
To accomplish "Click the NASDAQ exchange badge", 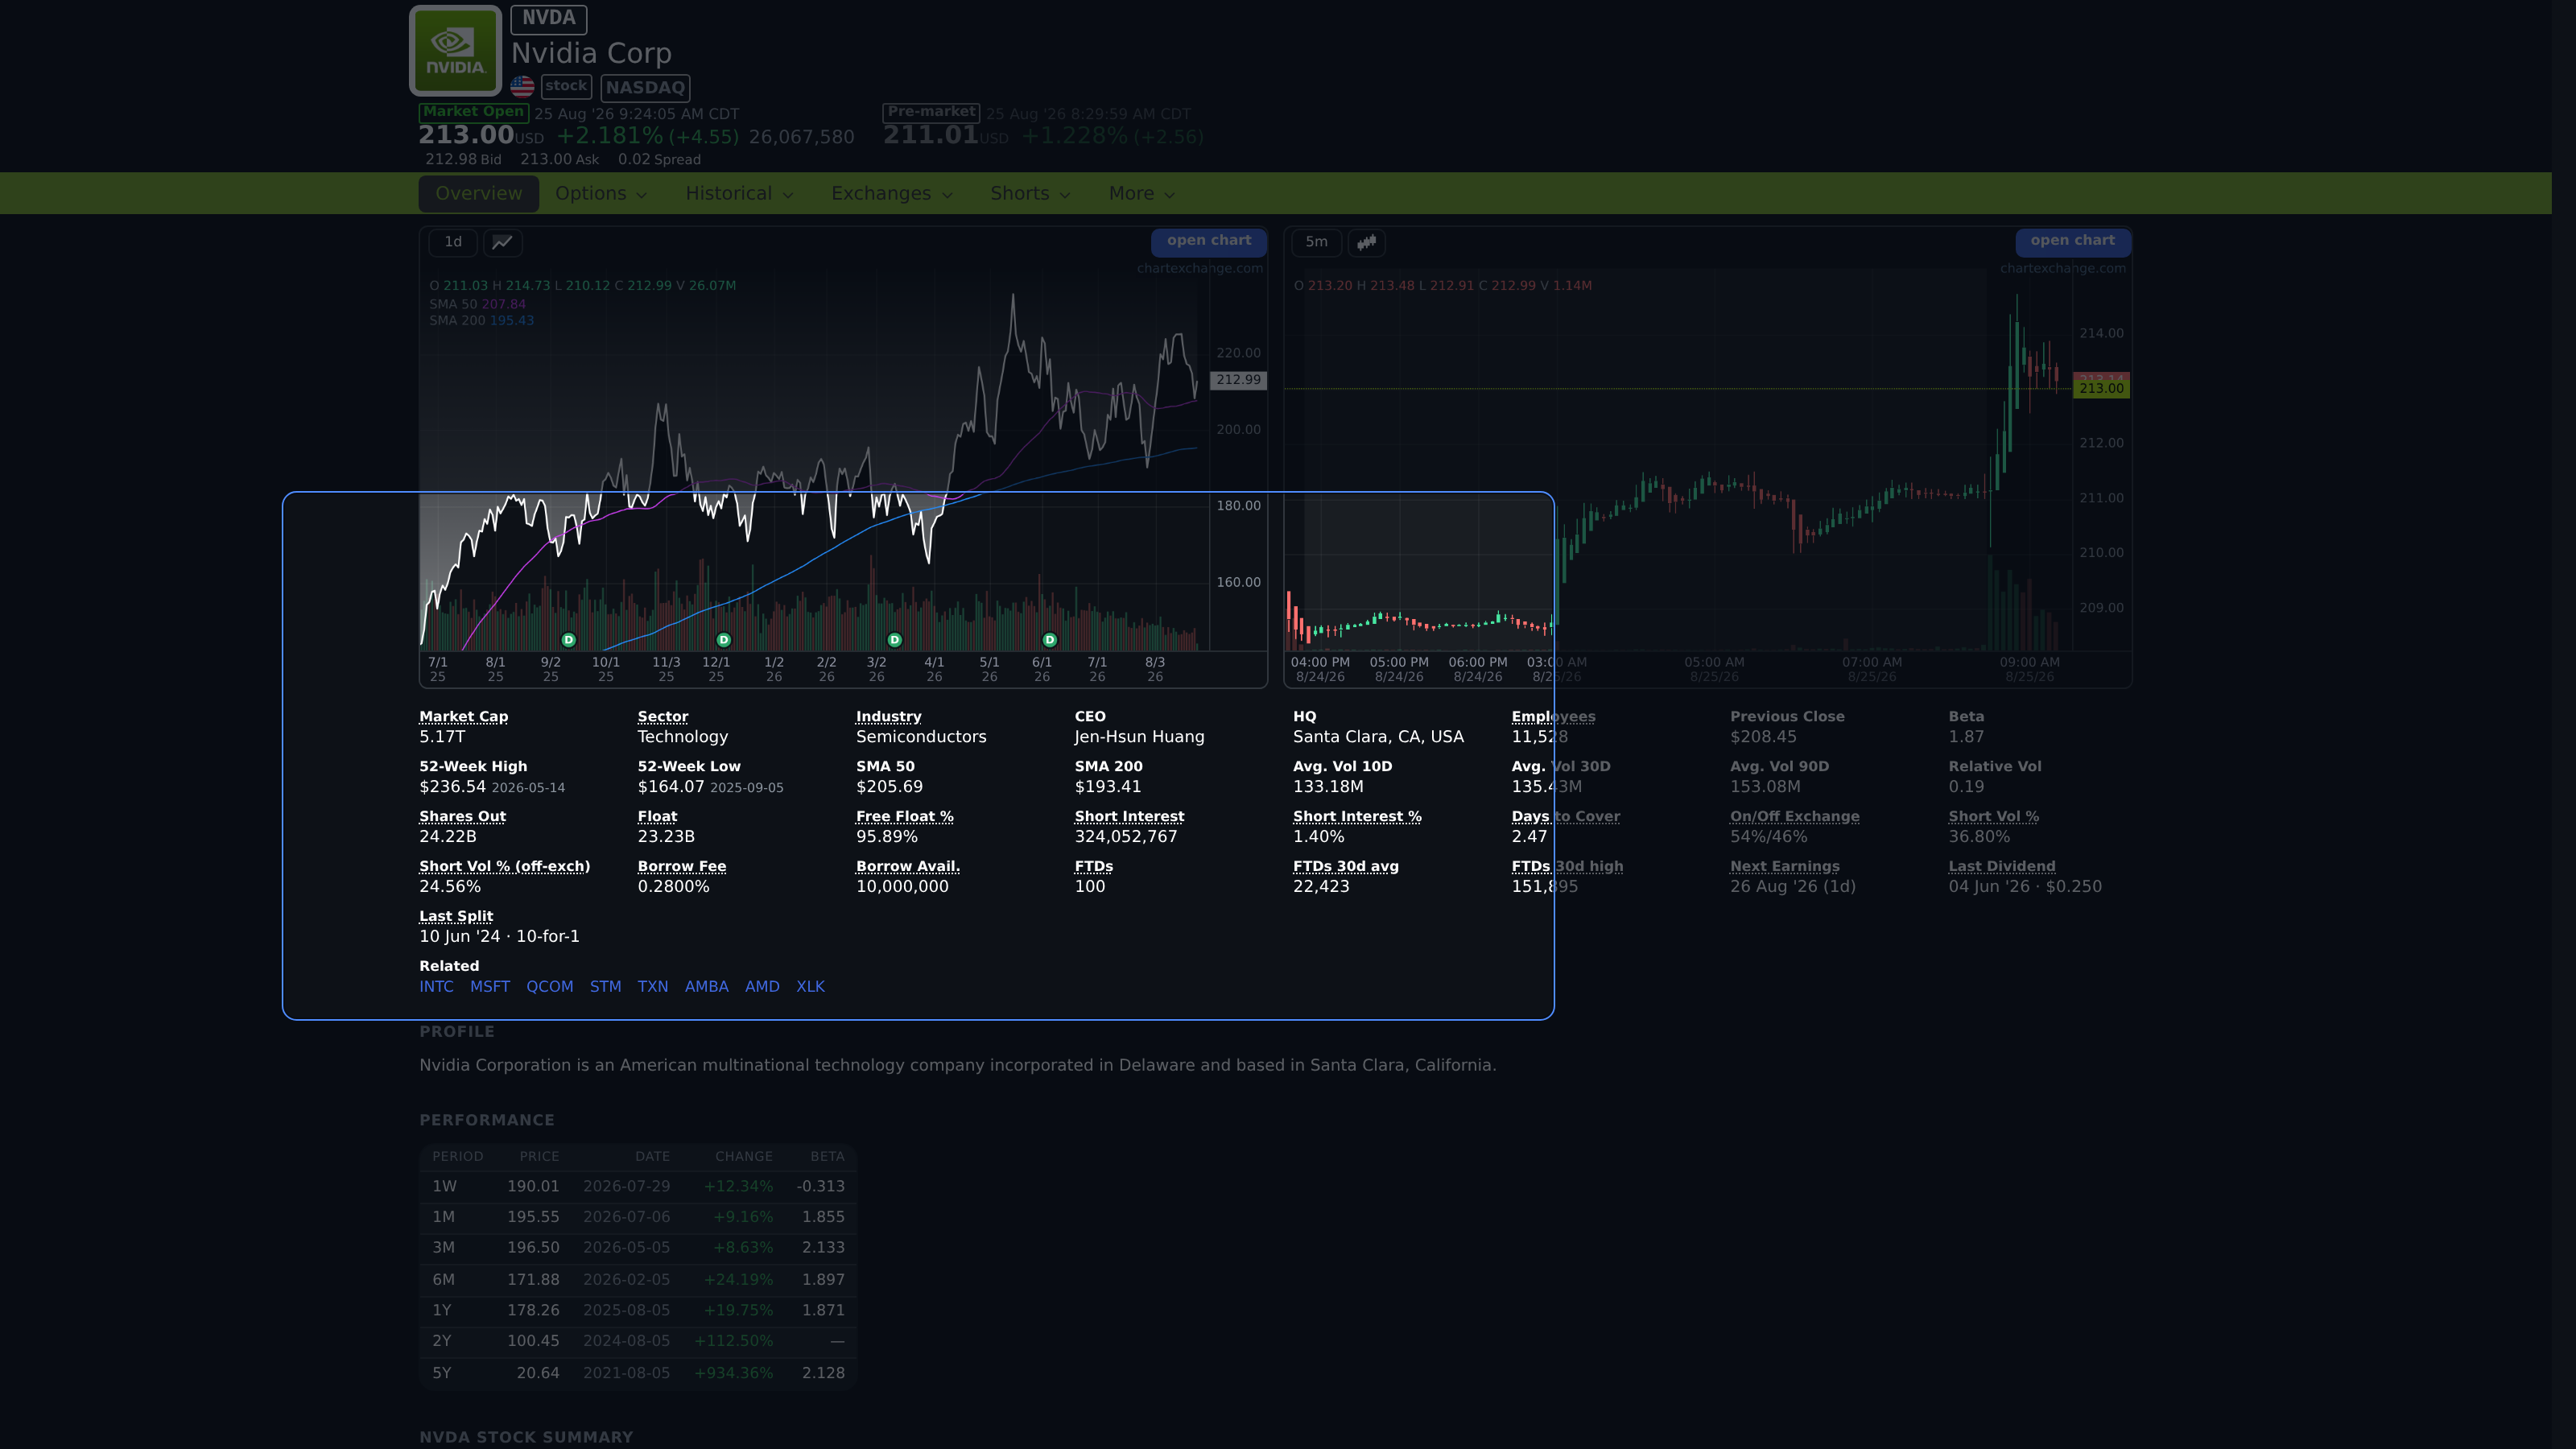I will click(x=645, y=88).
